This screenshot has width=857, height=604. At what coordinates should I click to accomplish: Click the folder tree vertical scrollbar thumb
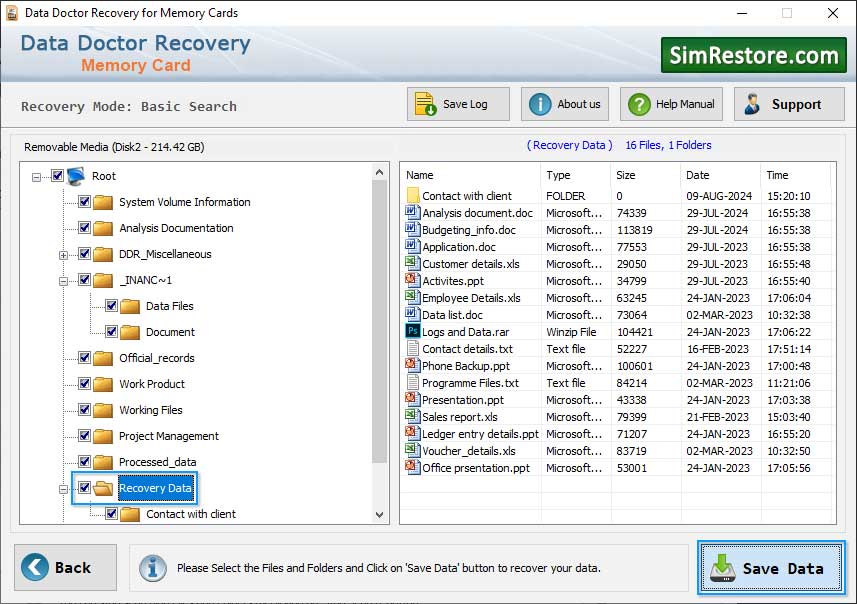pyautogui.click(x=379, y=321)
